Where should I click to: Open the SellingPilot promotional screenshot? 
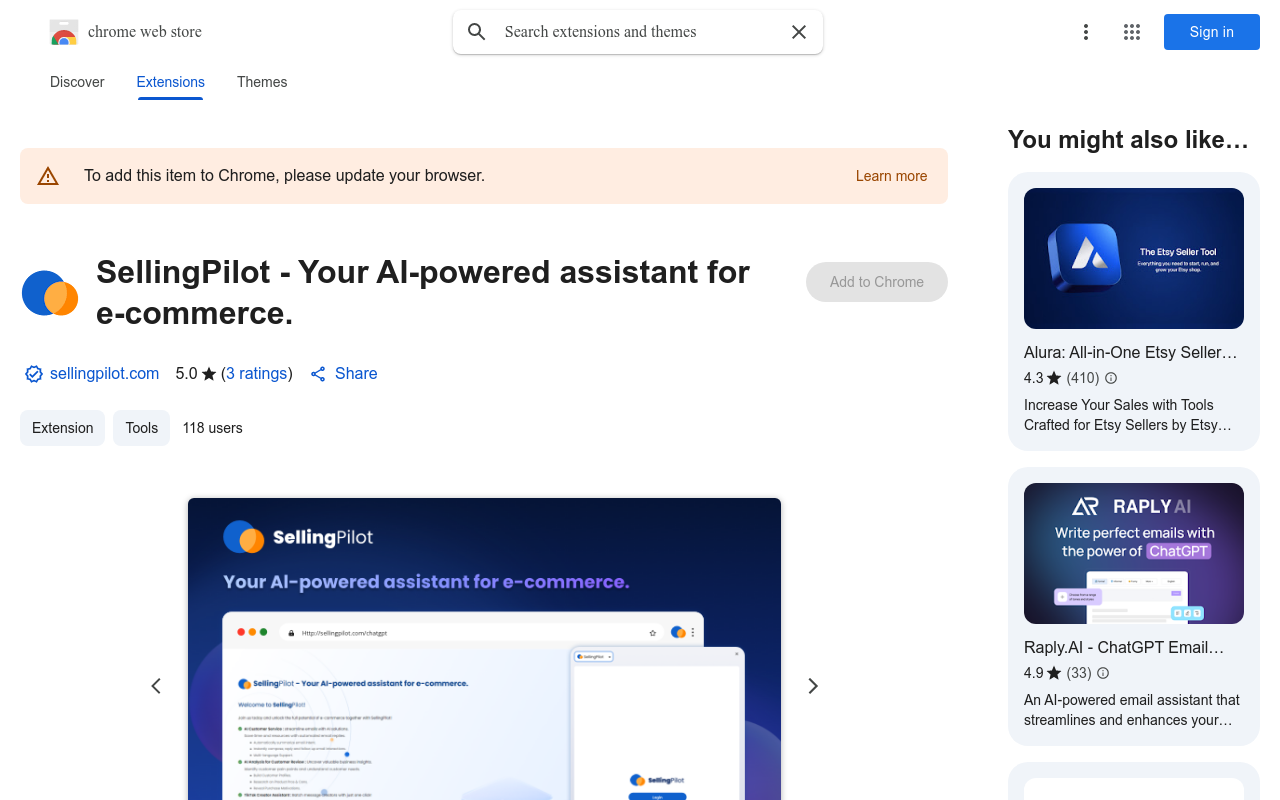coord(484,649)
